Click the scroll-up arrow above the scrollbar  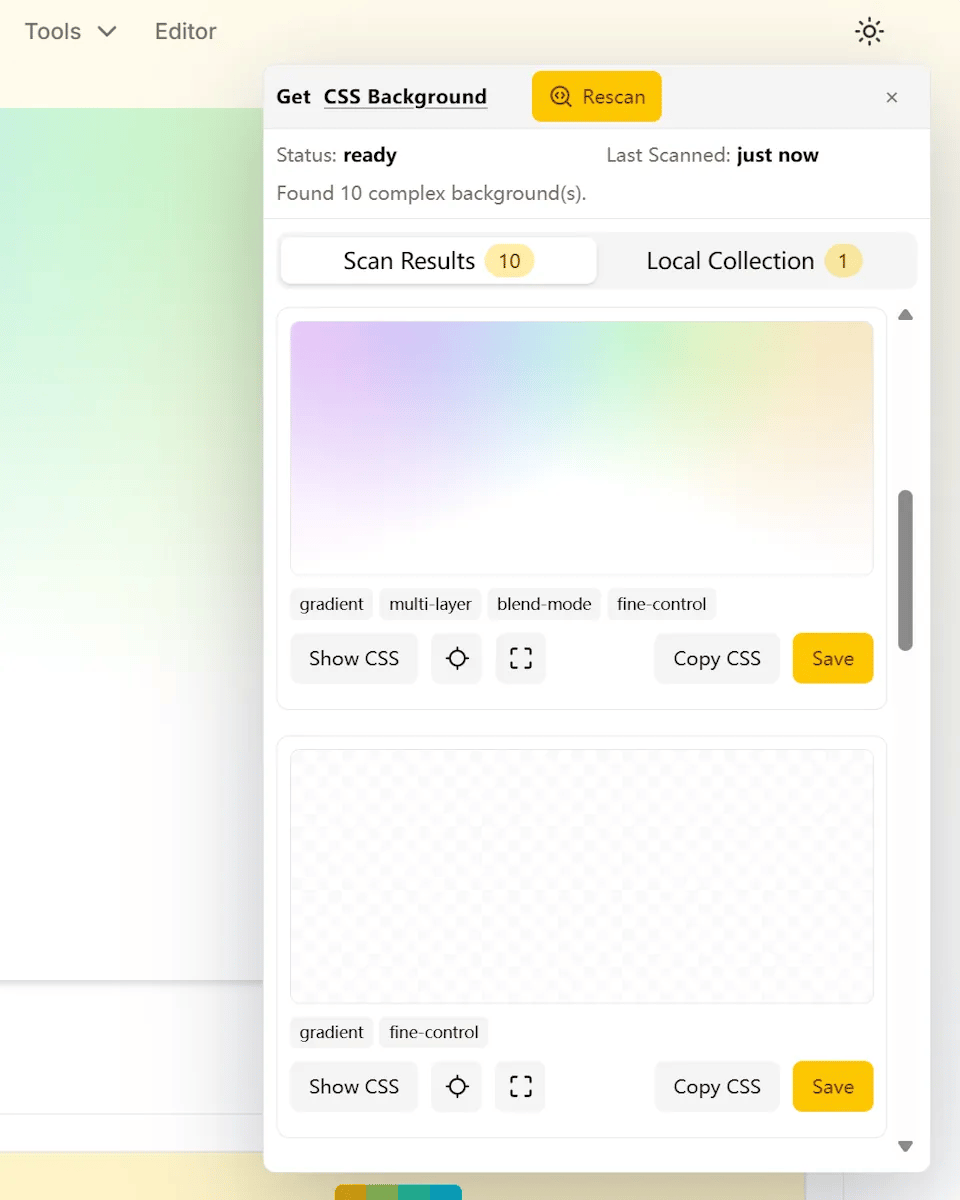905,315
